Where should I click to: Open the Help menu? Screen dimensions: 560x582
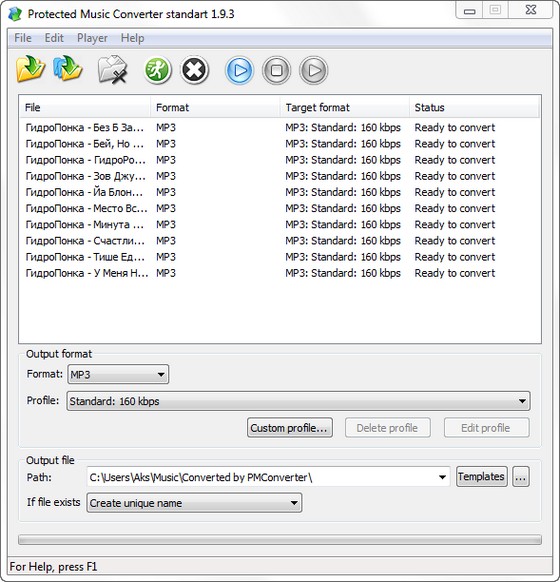(x=132, y=38)
